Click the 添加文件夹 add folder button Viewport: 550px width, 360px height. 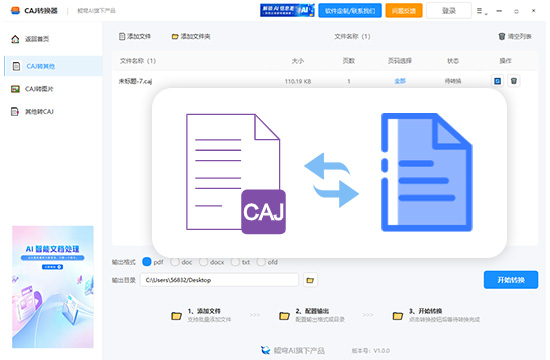(x=191, y=36)
